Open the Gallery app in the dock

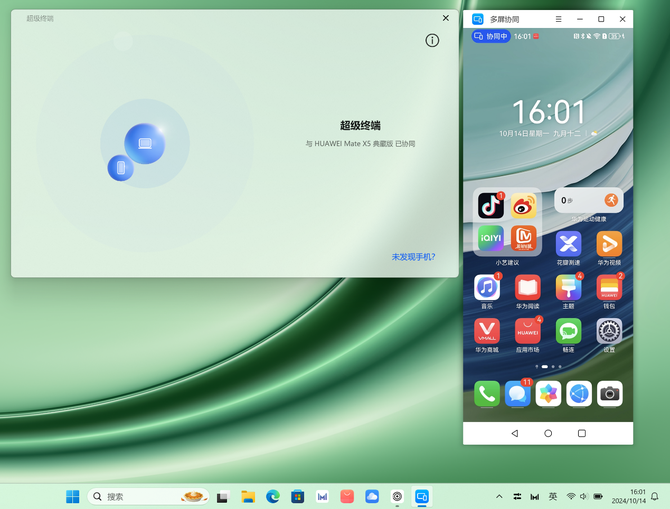pyautogui.click(x=548, y=394)
